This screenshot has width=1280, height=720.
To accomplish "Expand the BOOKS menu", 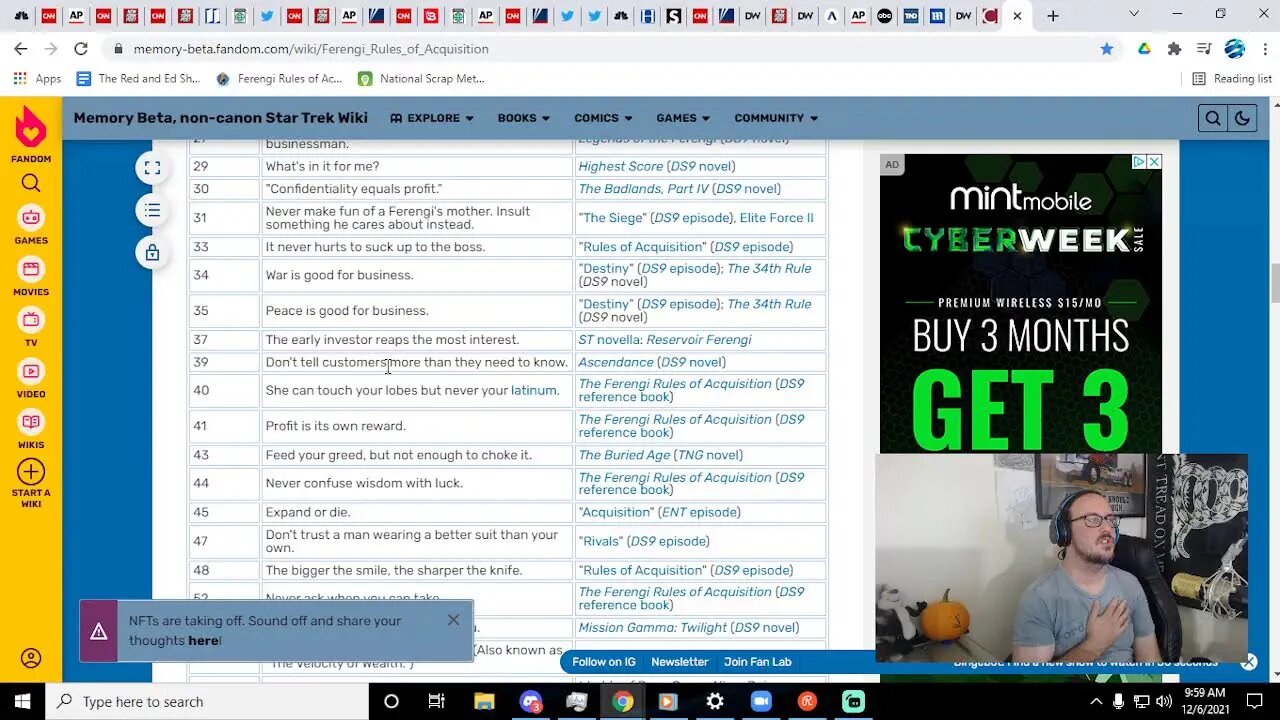I will click(524, 118).
